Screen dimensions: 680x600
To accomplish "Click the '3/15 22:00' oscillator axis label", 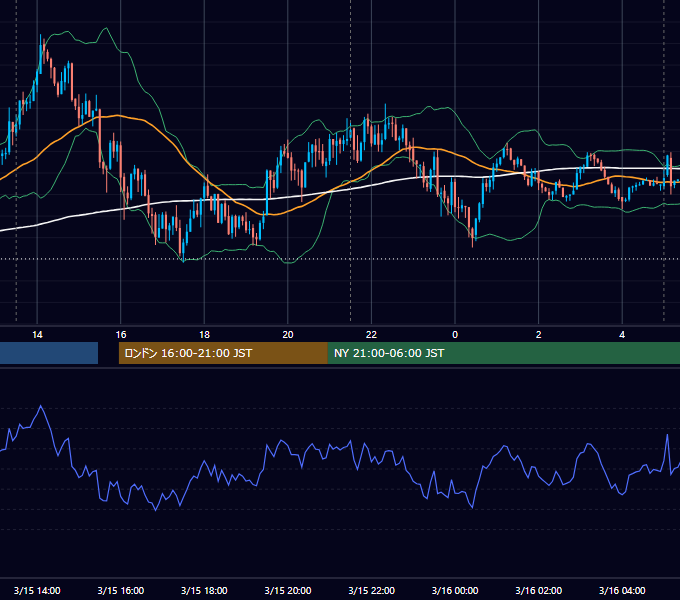I will tap(371, 590).
